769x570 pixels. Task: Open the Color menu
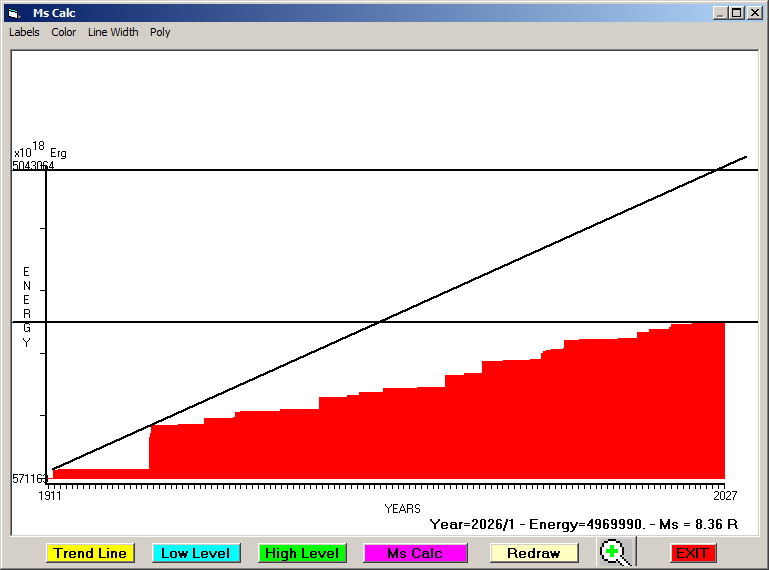[x=64, y=32]
